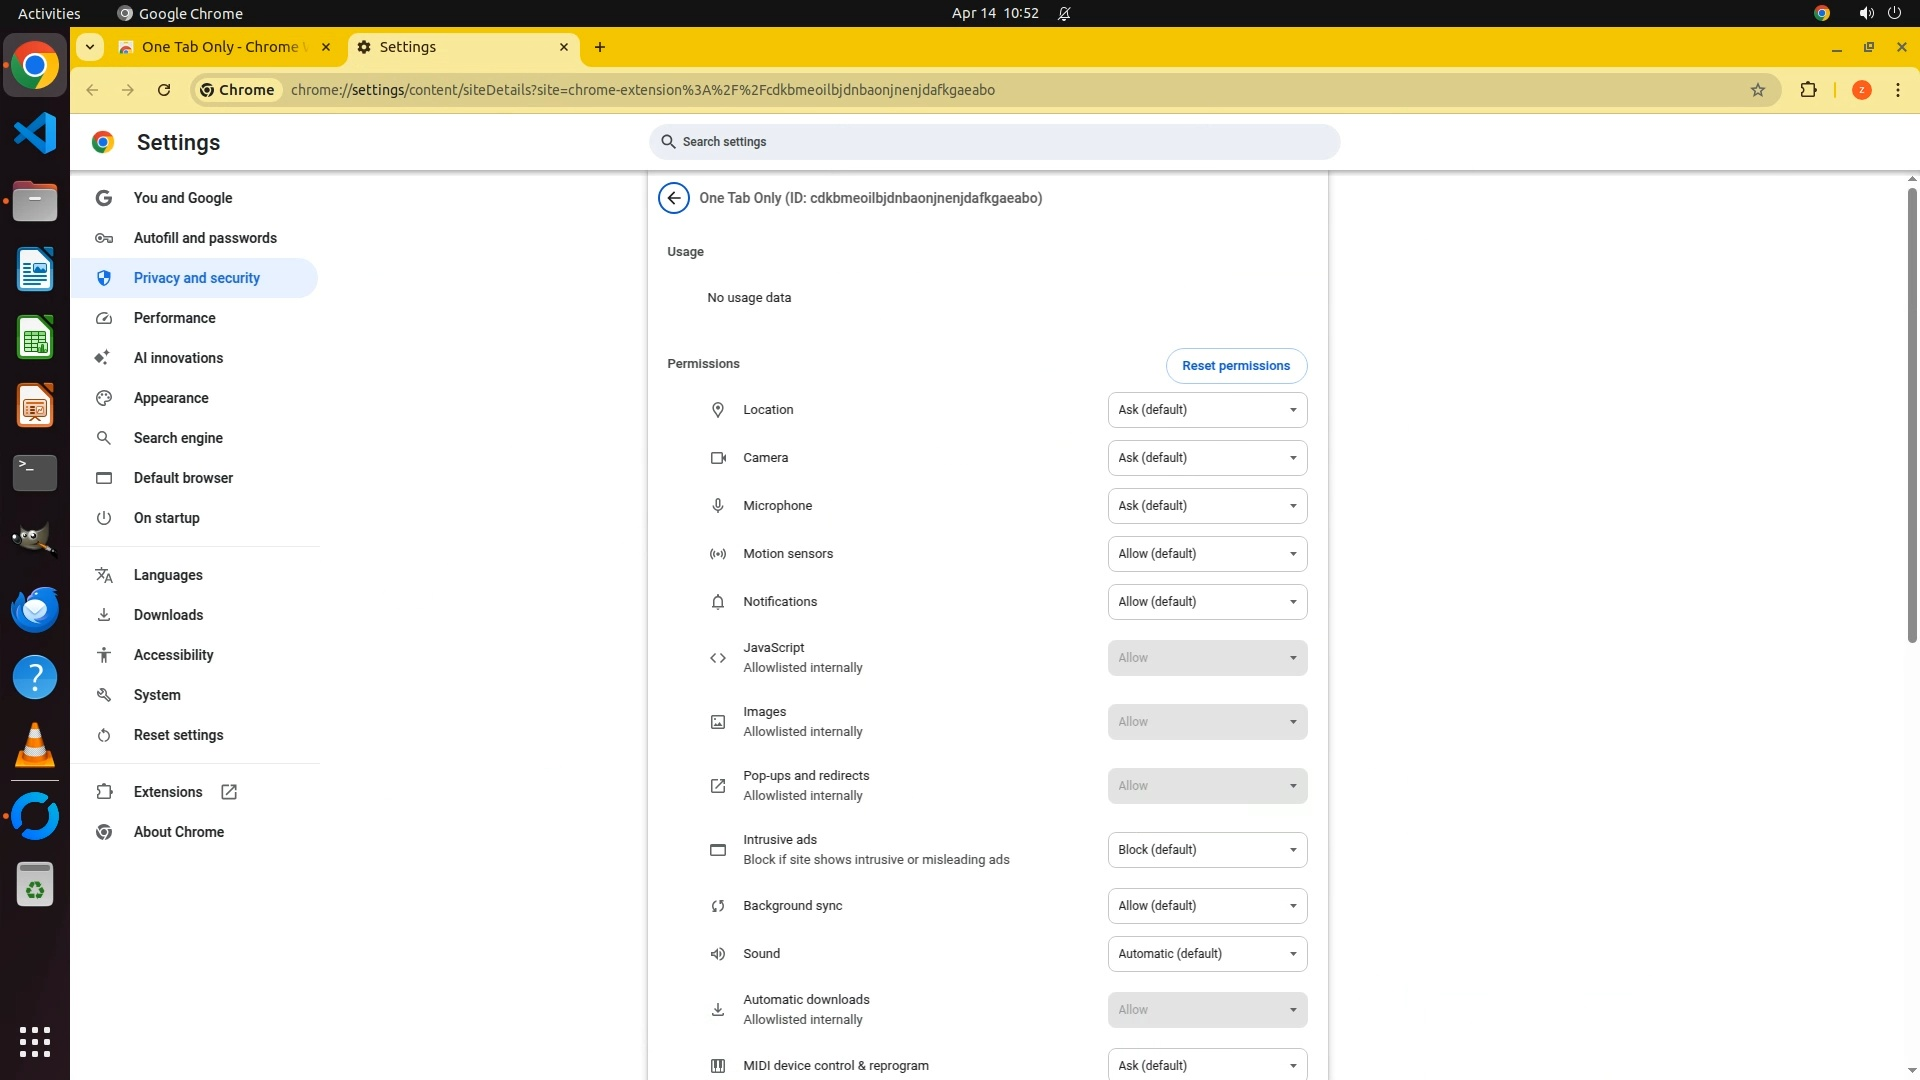Click the profile avatar icon
Screen dimensions: 1920x1080
coord(1861,90)
